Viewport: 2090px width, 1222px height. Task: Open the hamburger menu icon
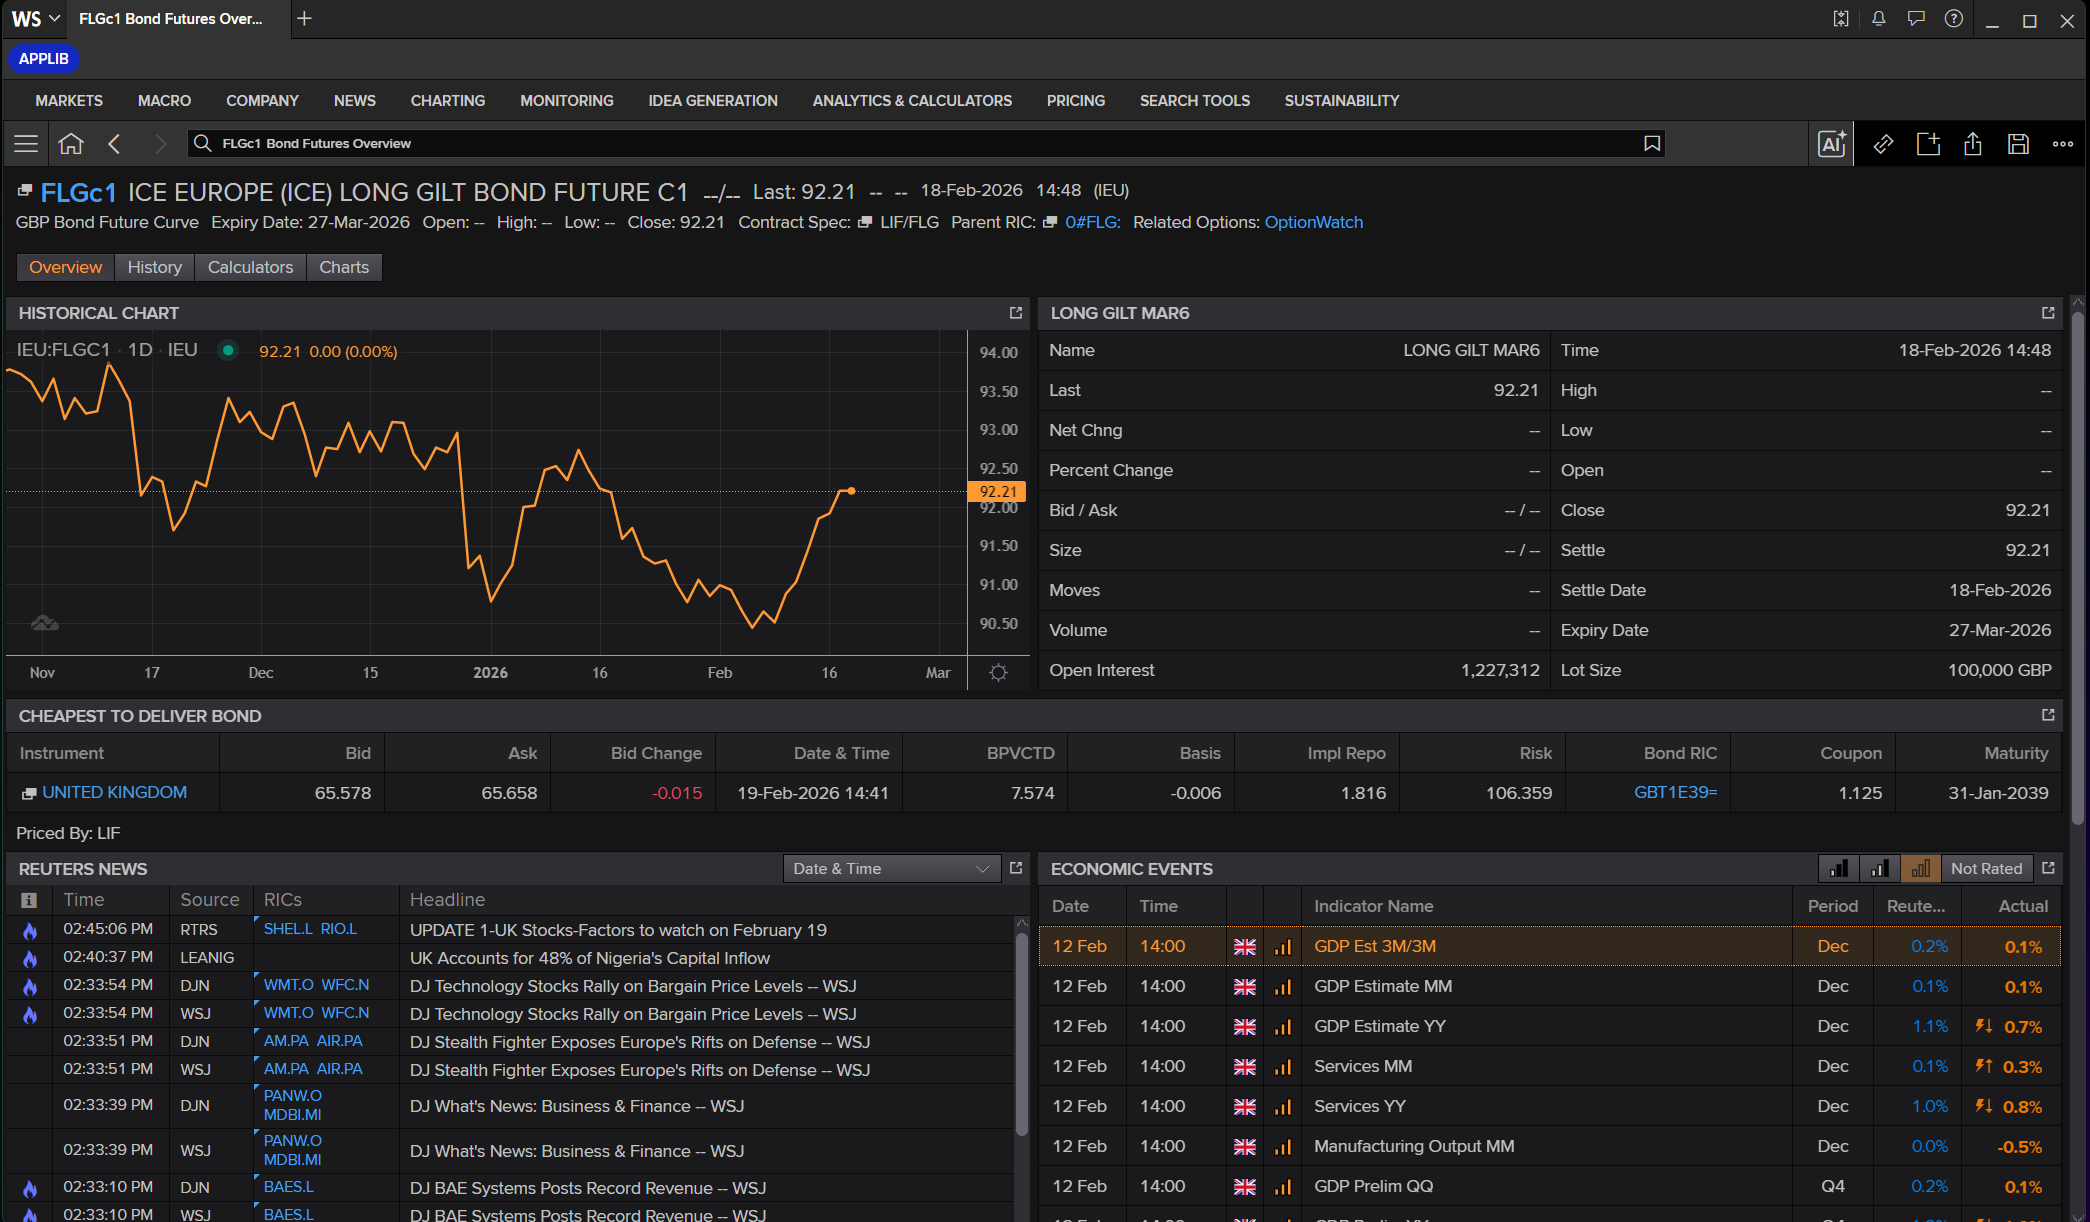coord(26,144)
